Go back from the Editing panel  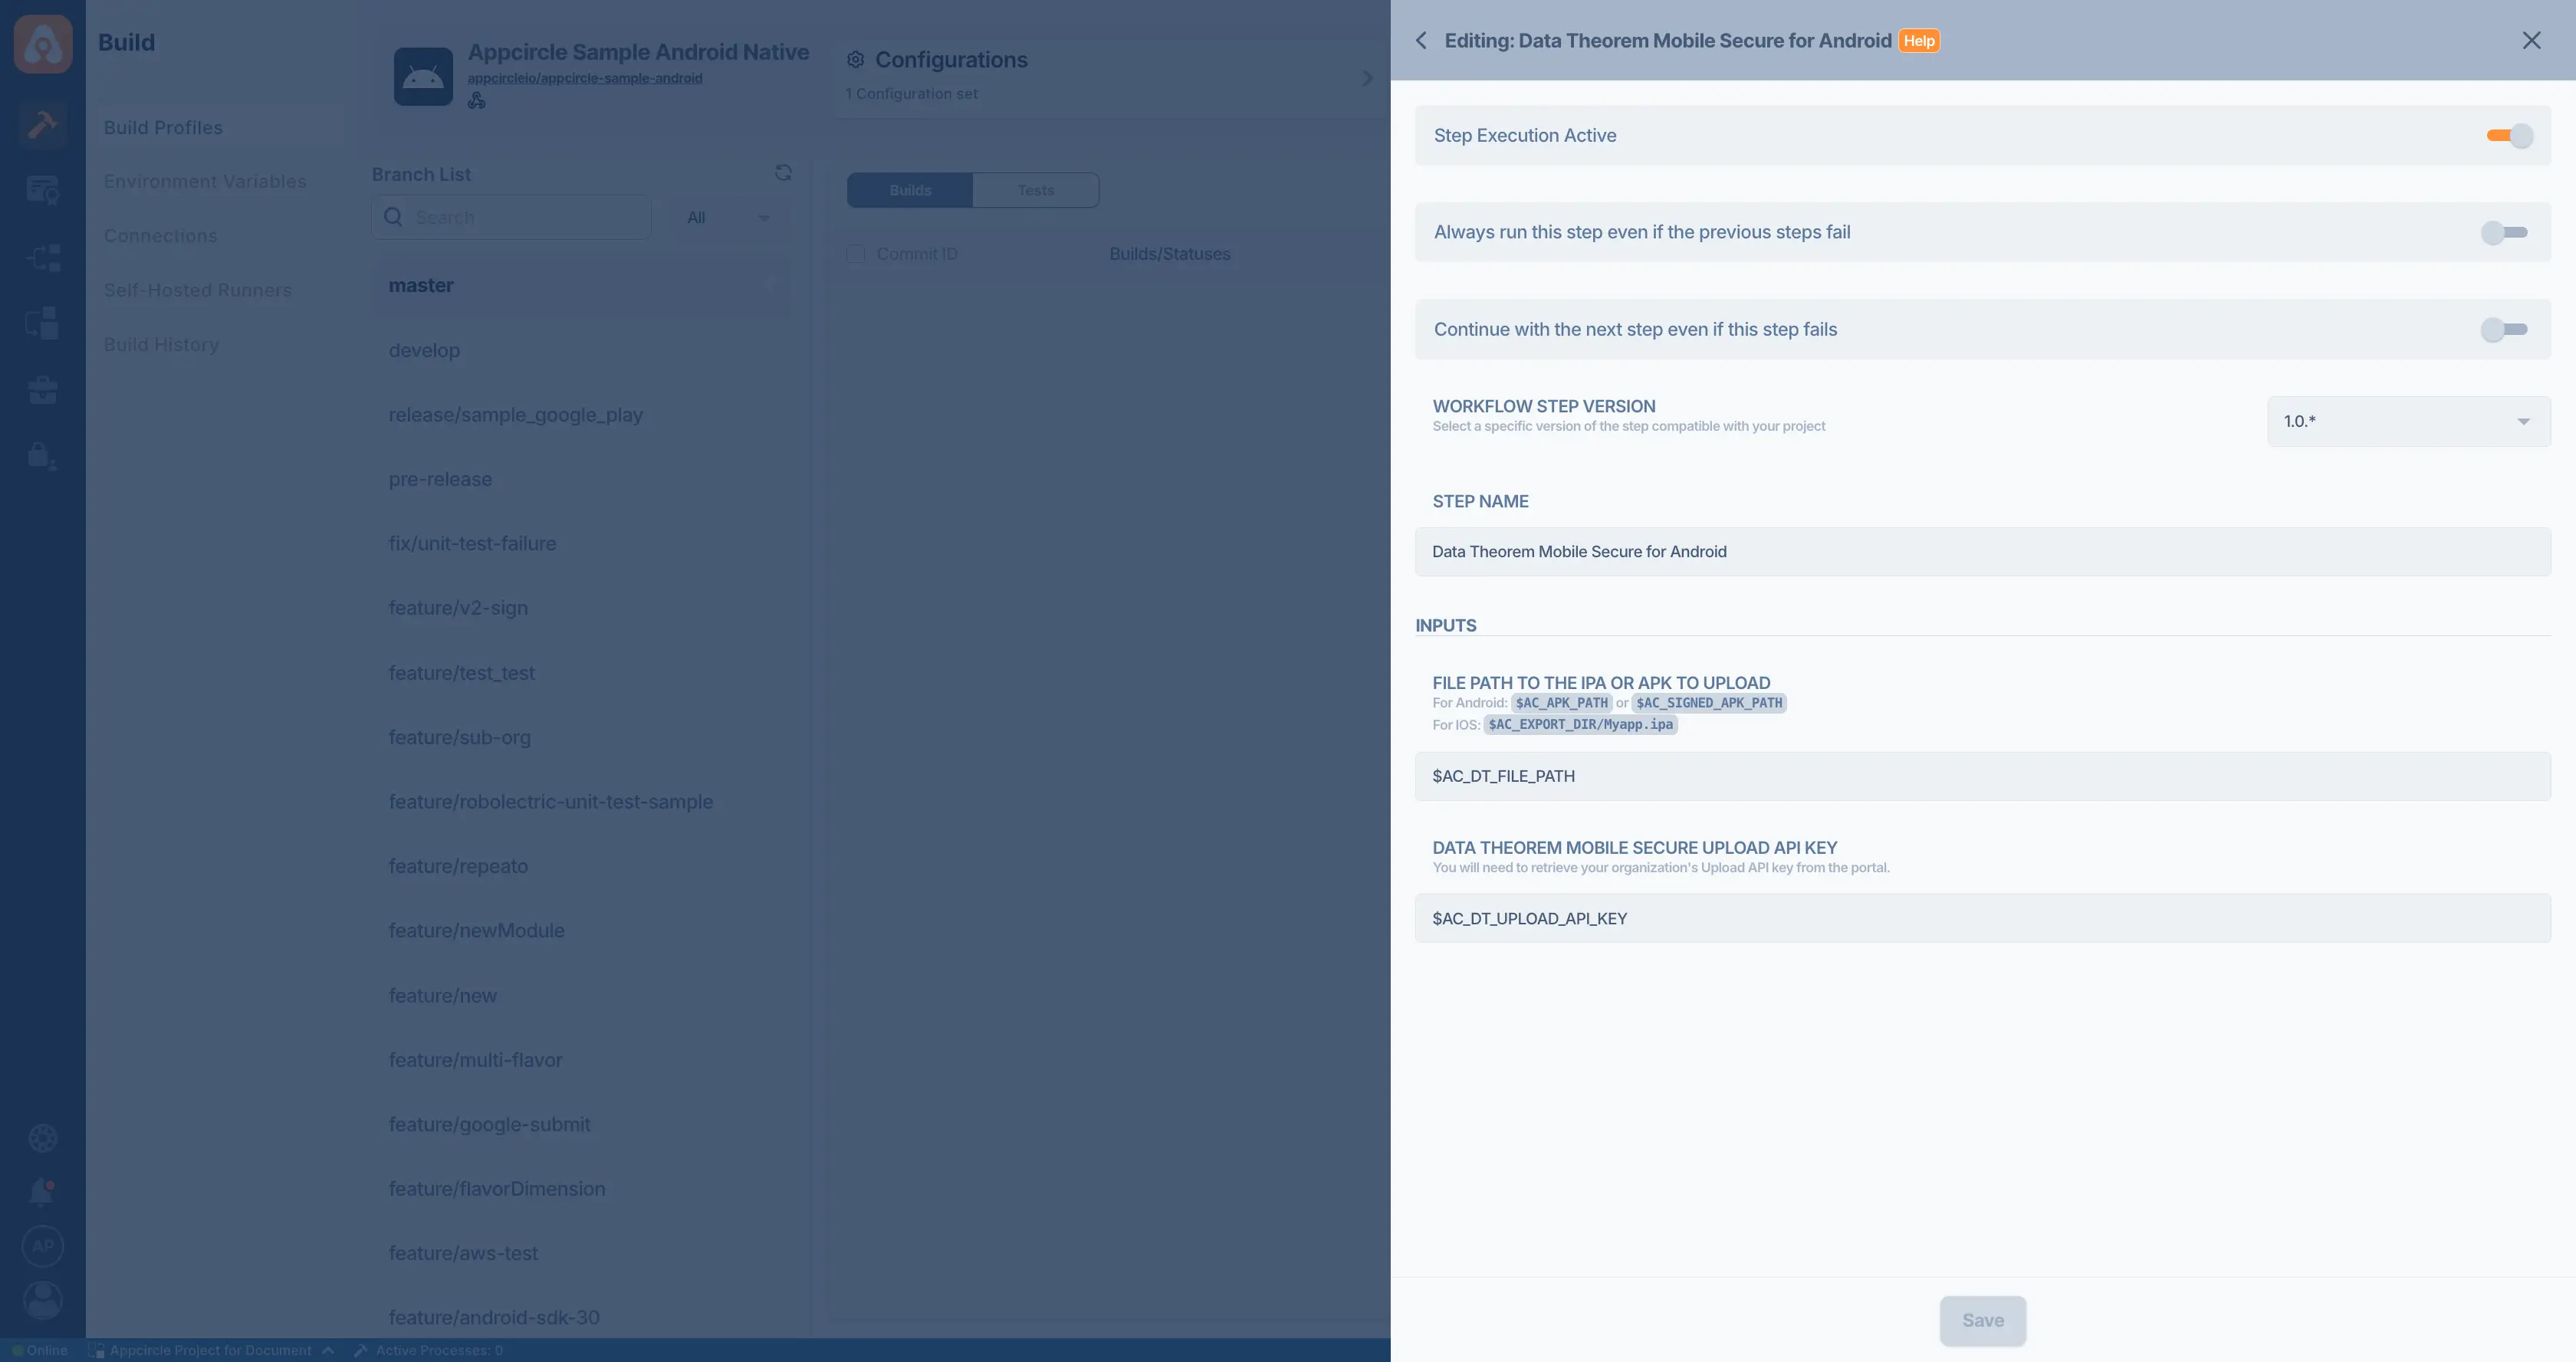click(x=1421, y=40)
